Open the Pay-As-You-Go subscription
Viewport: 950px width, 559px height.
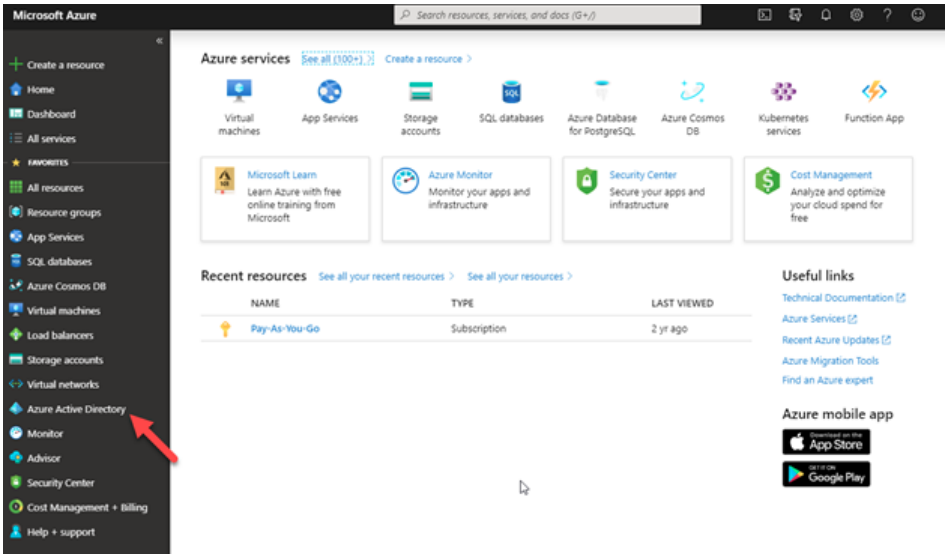285,329
